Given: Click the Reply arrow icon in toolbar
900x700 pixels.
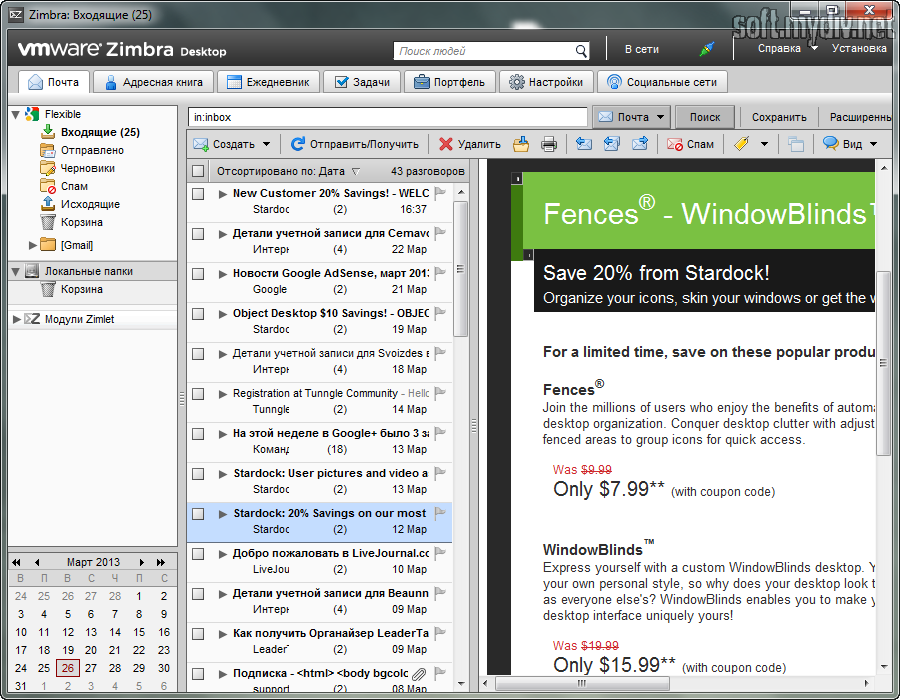Looking at the screenshot, I should (x=584, y=144).
